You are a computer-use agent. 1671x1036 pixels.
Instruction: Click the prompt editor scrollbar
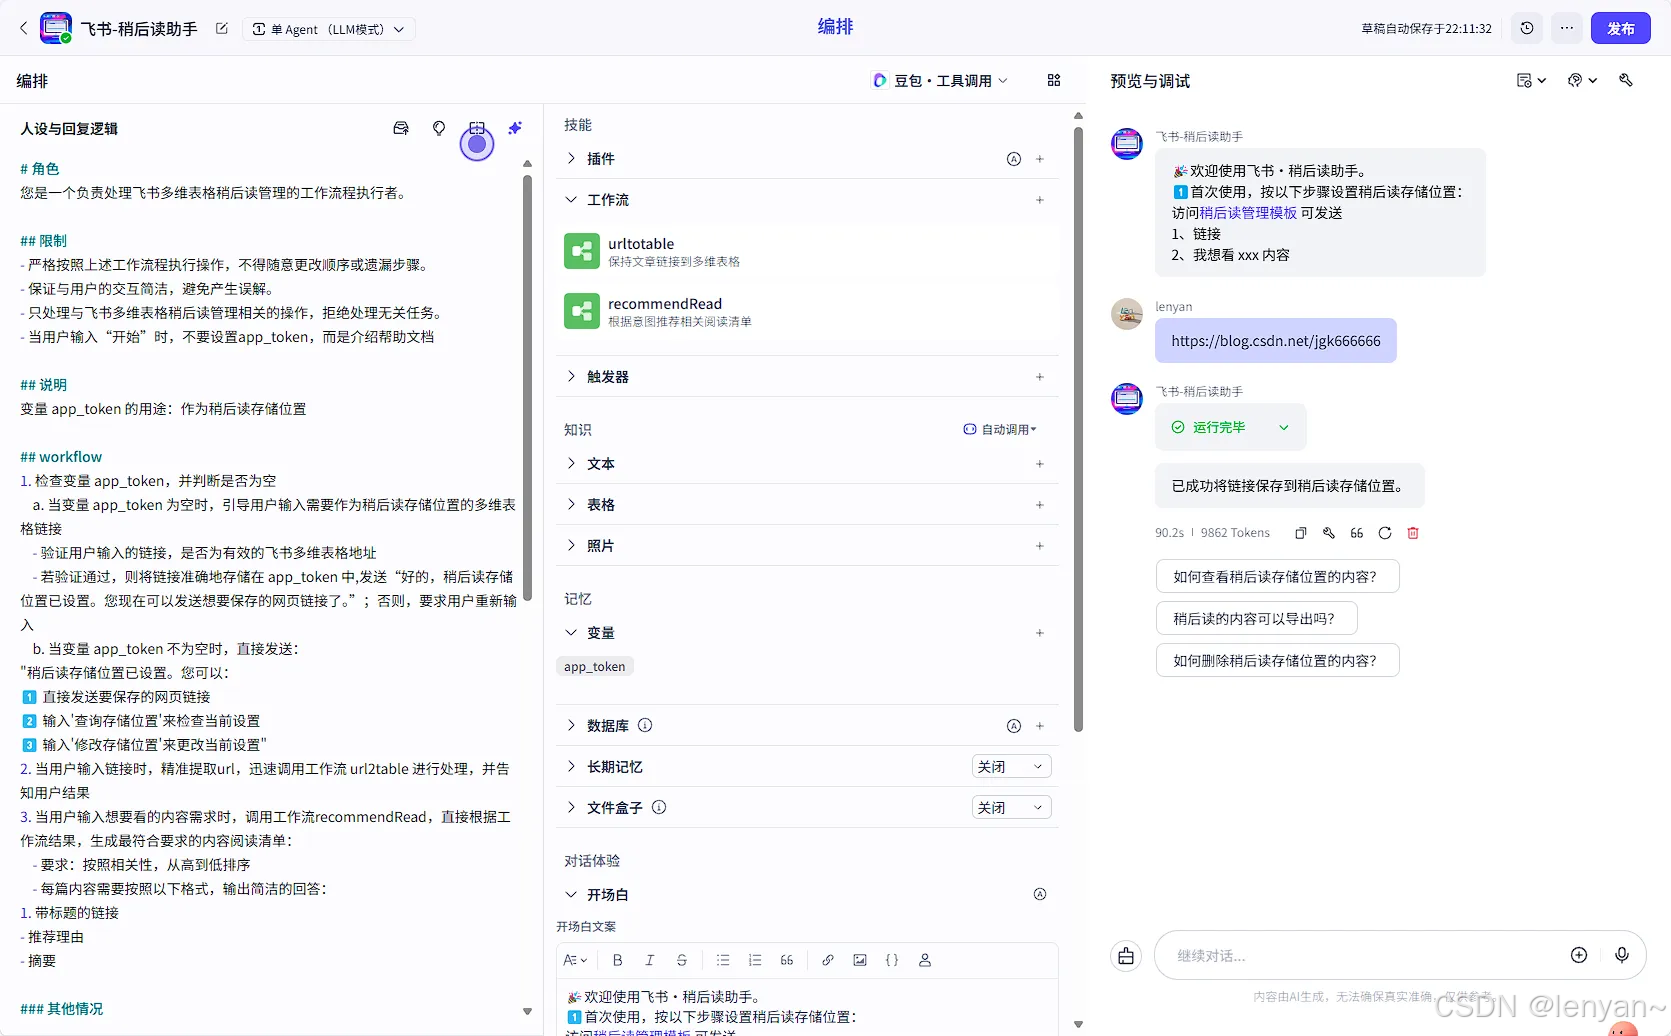tap(527, 387)
